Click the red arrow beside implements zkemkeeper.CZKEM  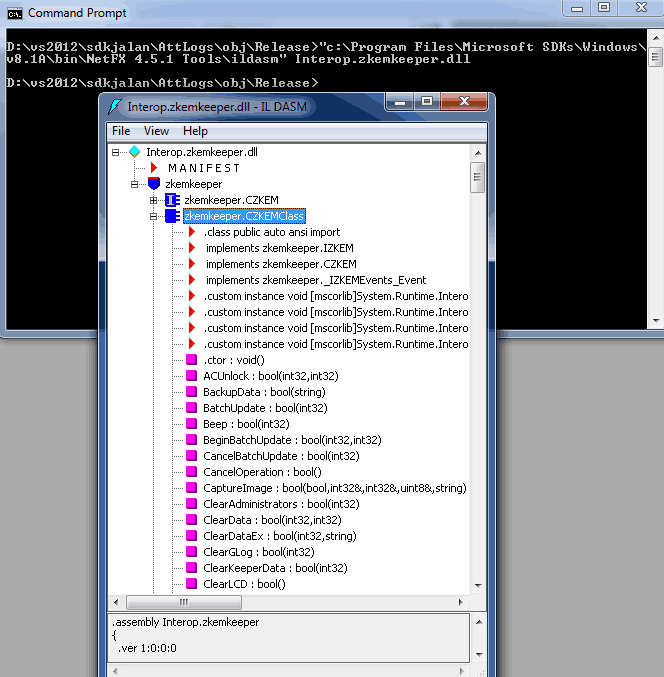192,264
